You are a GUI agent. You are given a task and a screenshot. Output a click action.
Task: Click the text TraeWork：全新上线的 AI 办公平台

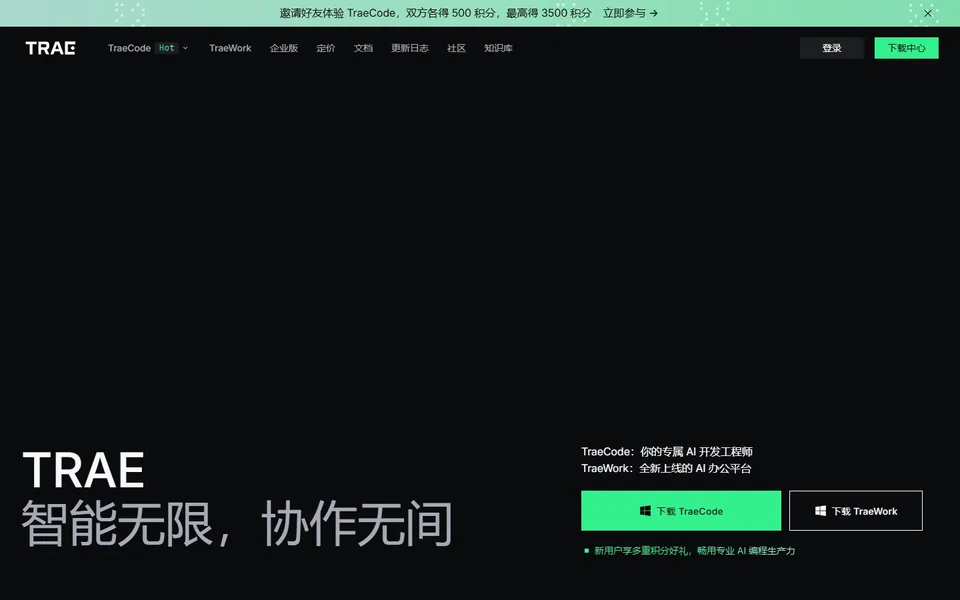666,468
